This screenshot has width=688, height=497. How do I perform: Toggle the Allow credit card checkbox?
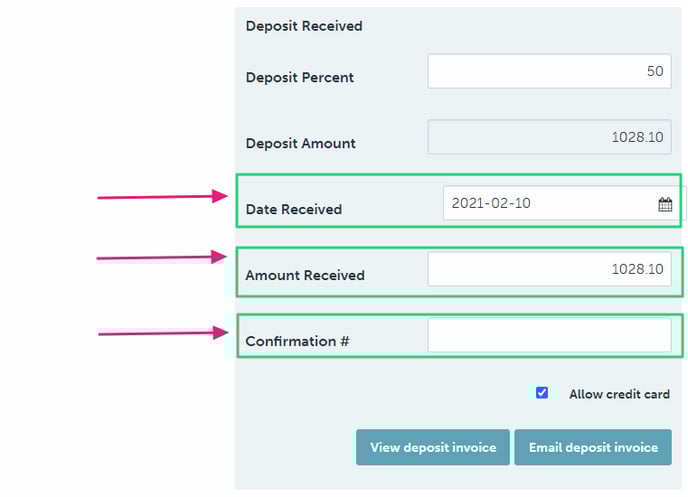point(542,393)
